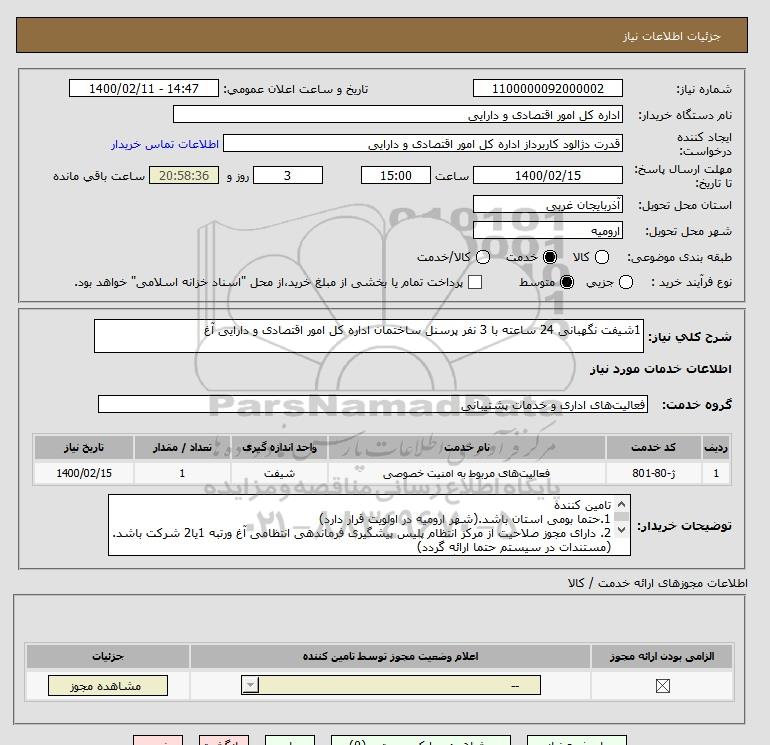The image size is (770, 745).
Task: Click the province field آذربایجان غربی
Action: pyautogui.click(x=548, y=204)
